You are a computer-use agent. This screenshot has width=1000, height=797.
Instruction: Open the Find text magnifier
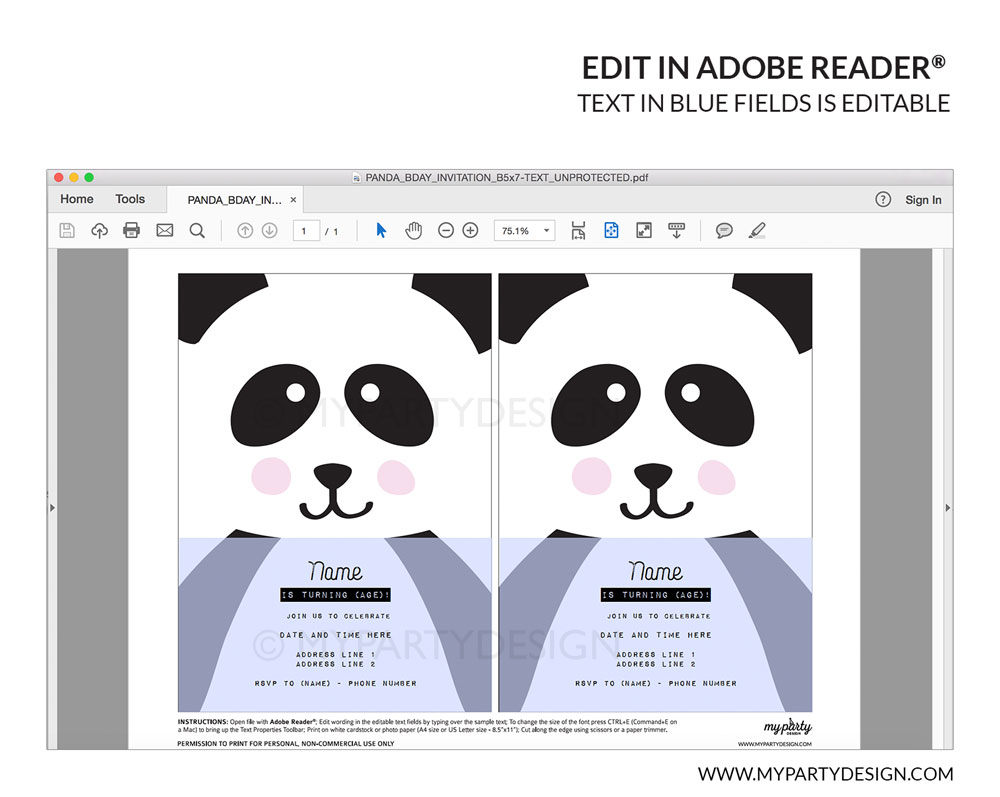click(x=197, y=231)
